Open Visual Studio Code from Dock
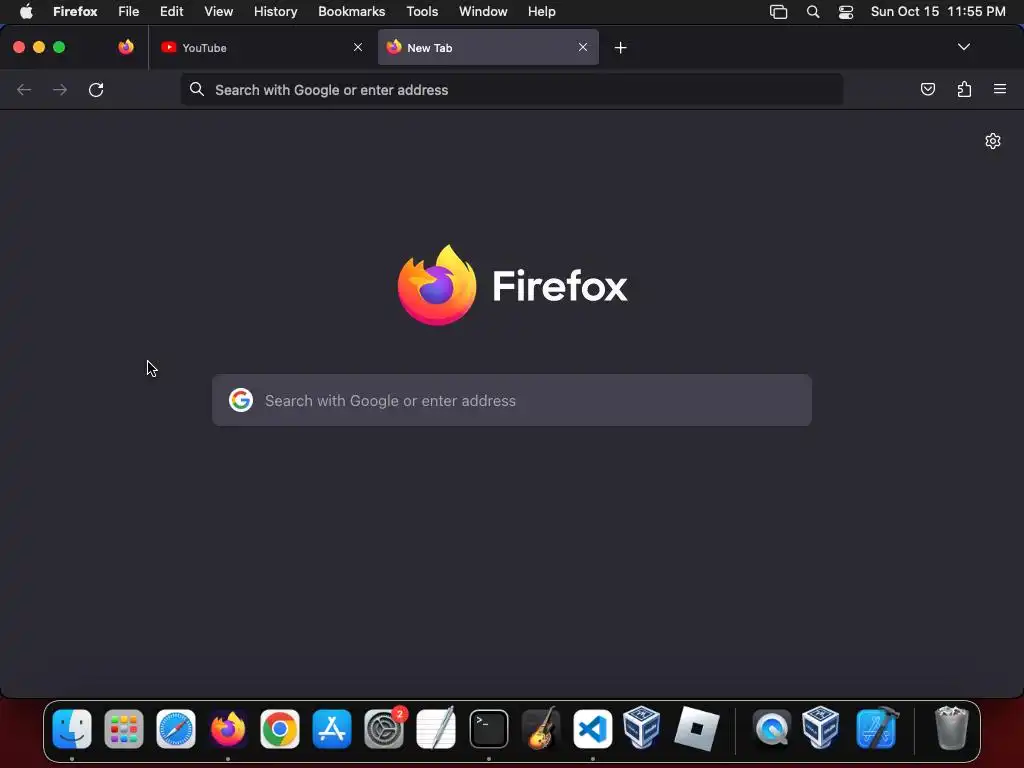This screenshot has height=768, width=1024. [x=592, y=729]
